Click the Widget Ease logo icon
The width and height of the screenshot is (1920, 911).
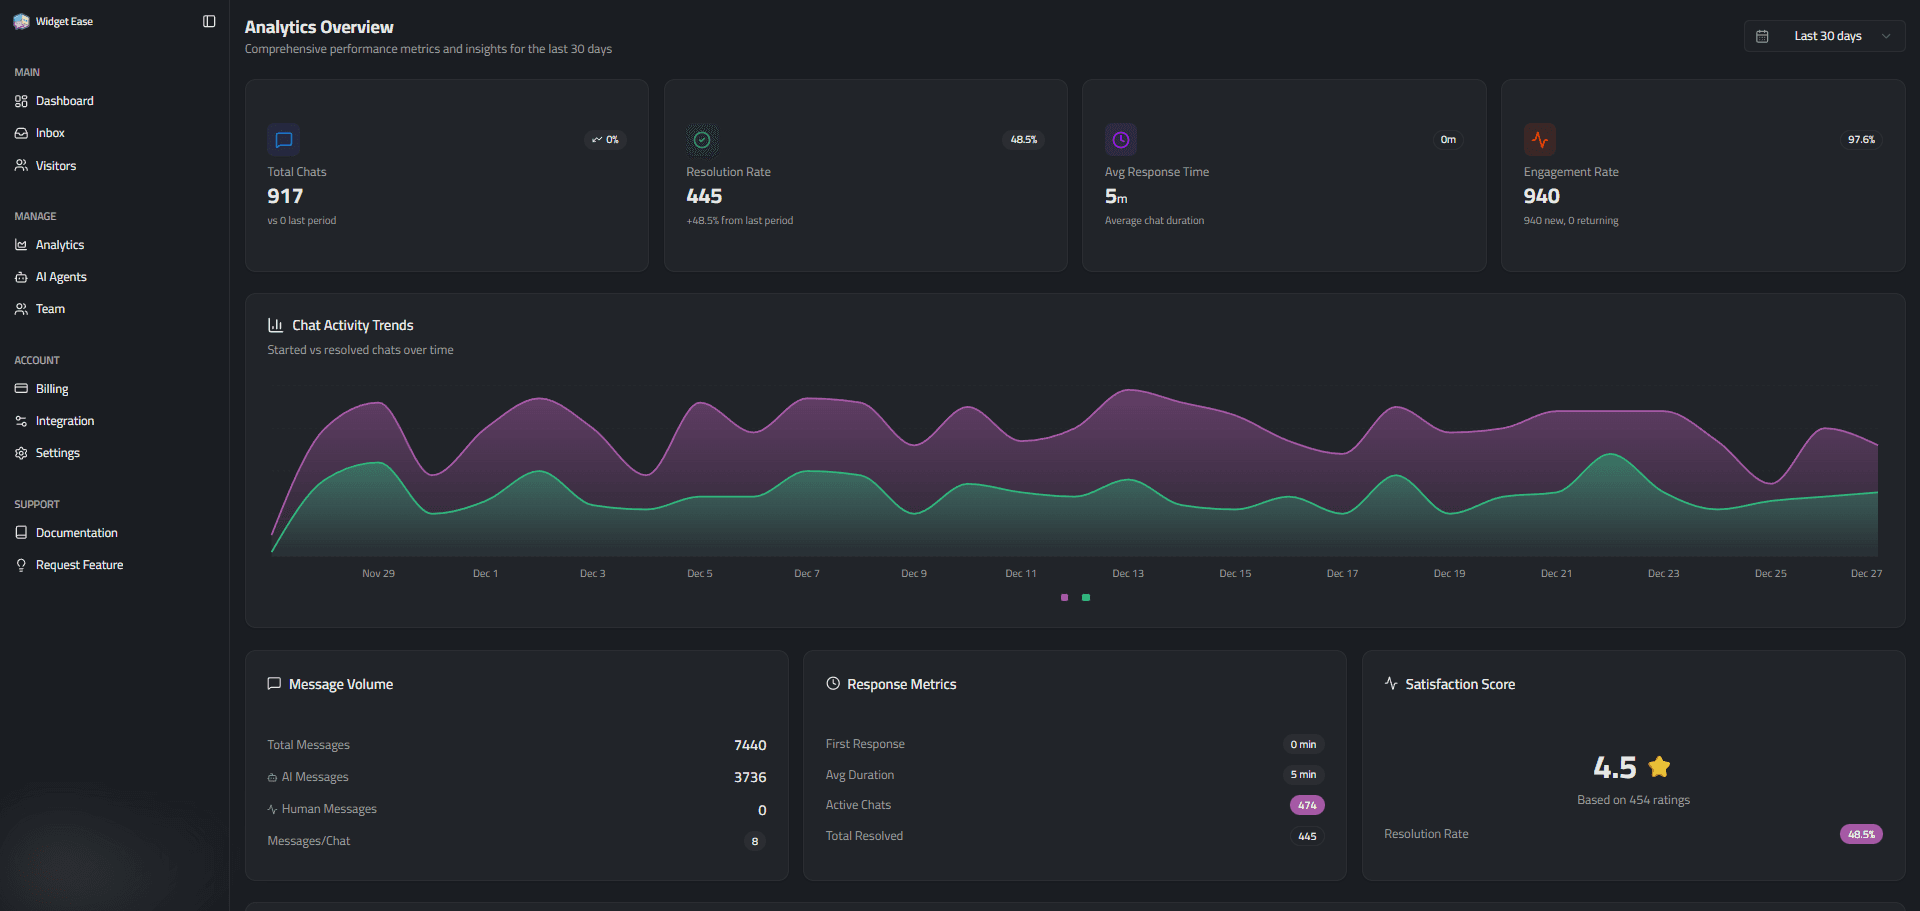coord(21,21)
